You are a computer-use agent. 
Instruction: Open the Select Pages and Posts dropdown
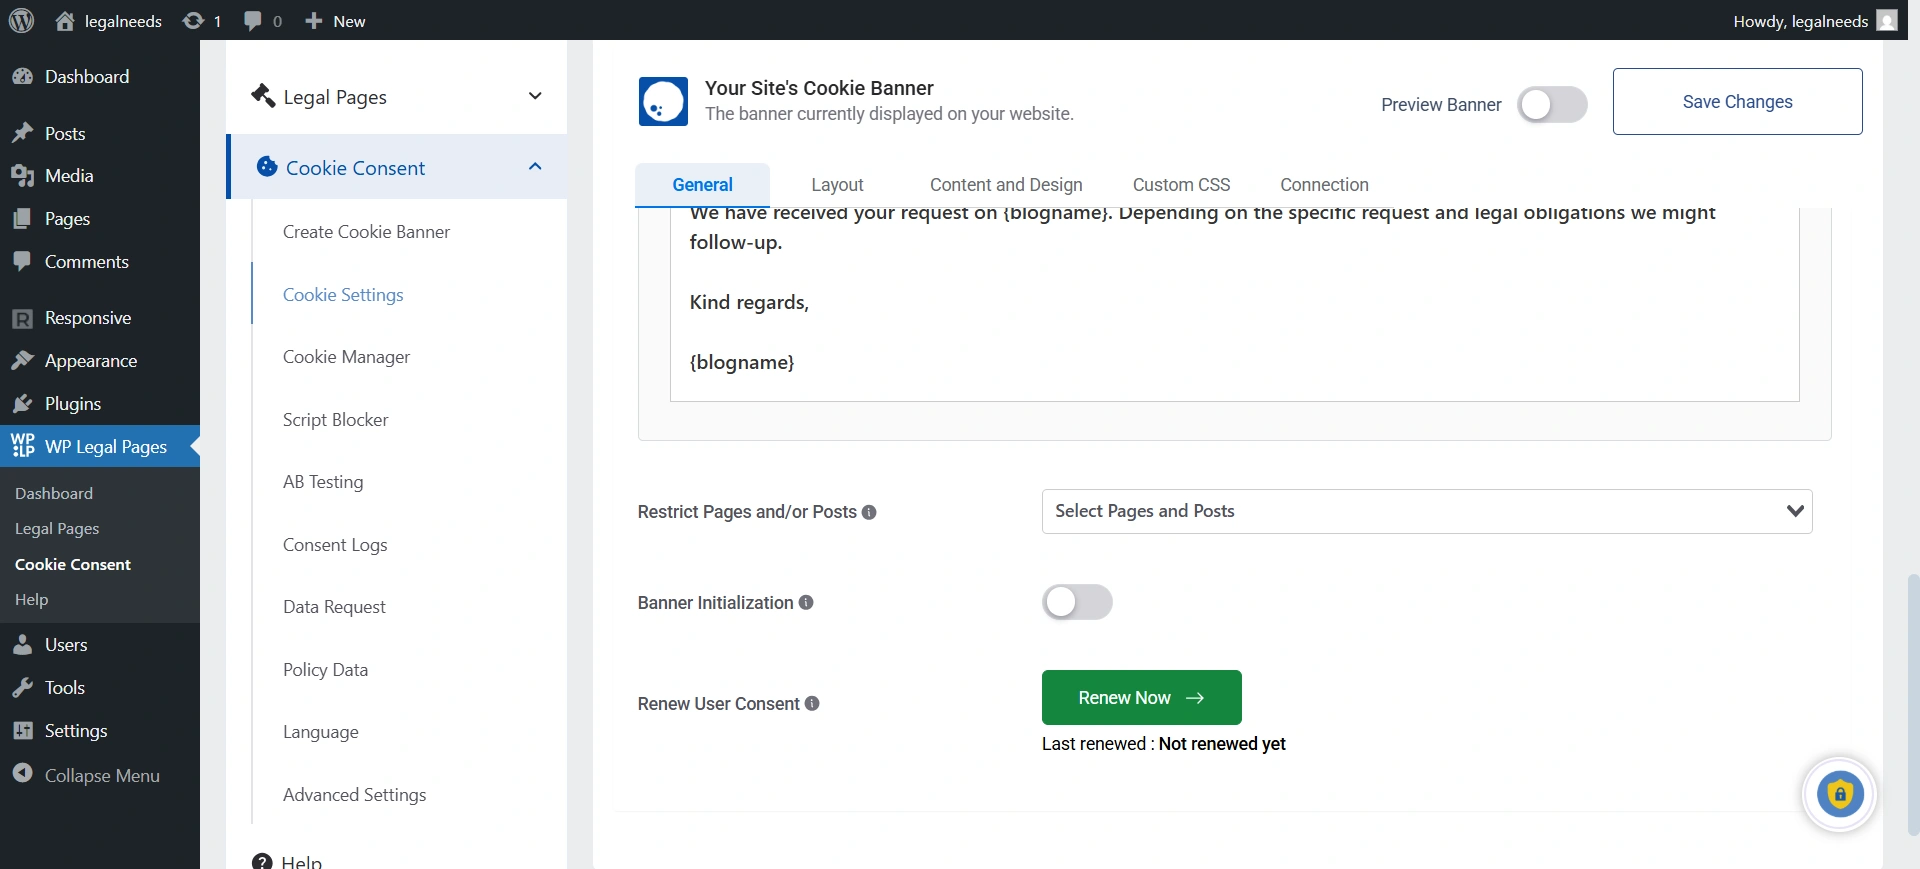[1426, 511]
